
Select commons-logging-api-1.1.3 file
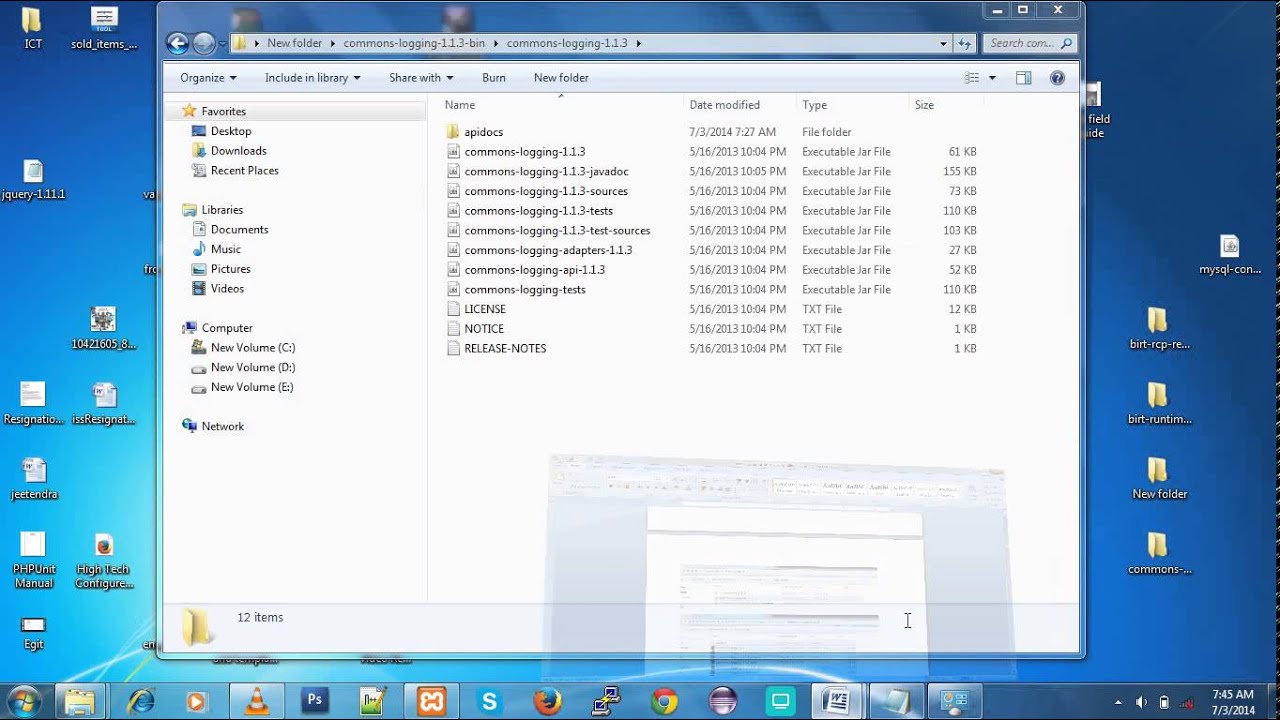point(534,270)
